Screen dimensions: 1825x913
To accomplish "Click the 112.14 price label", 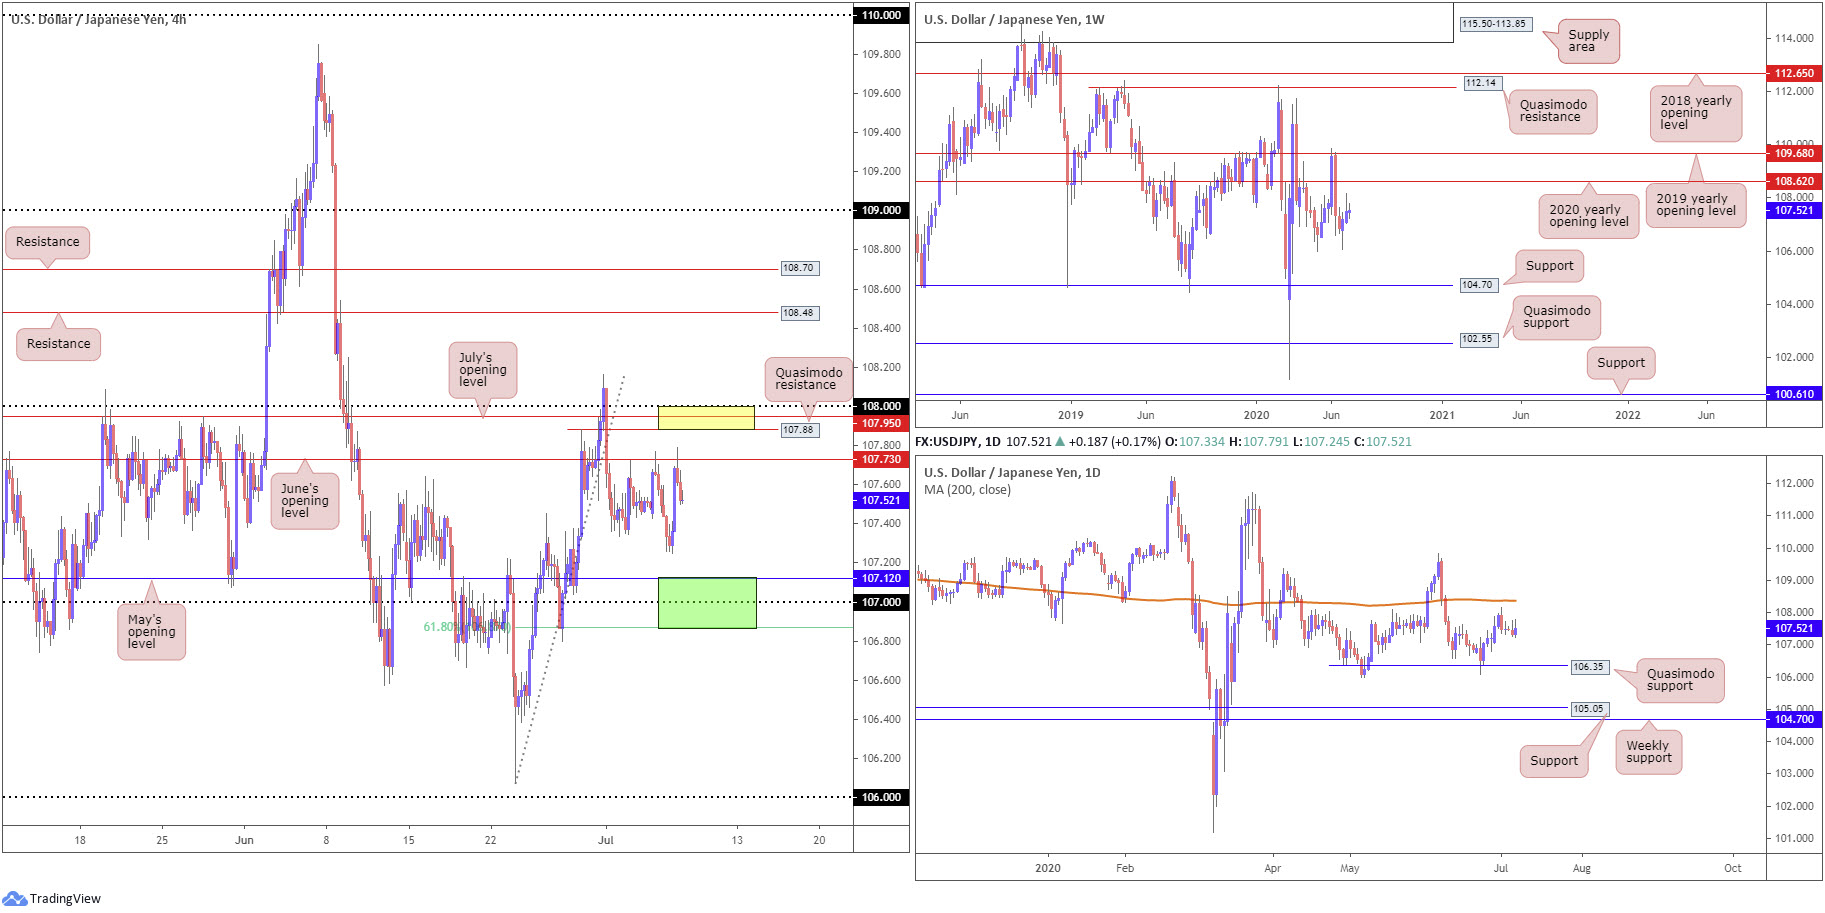I will 1482,83.
